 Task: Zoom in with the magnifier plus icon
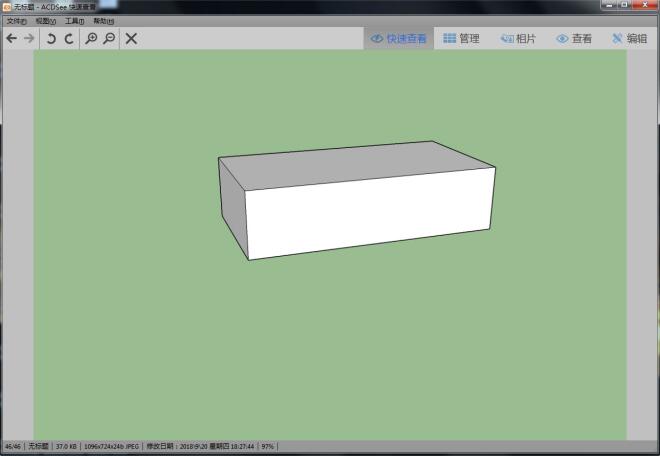91,39
